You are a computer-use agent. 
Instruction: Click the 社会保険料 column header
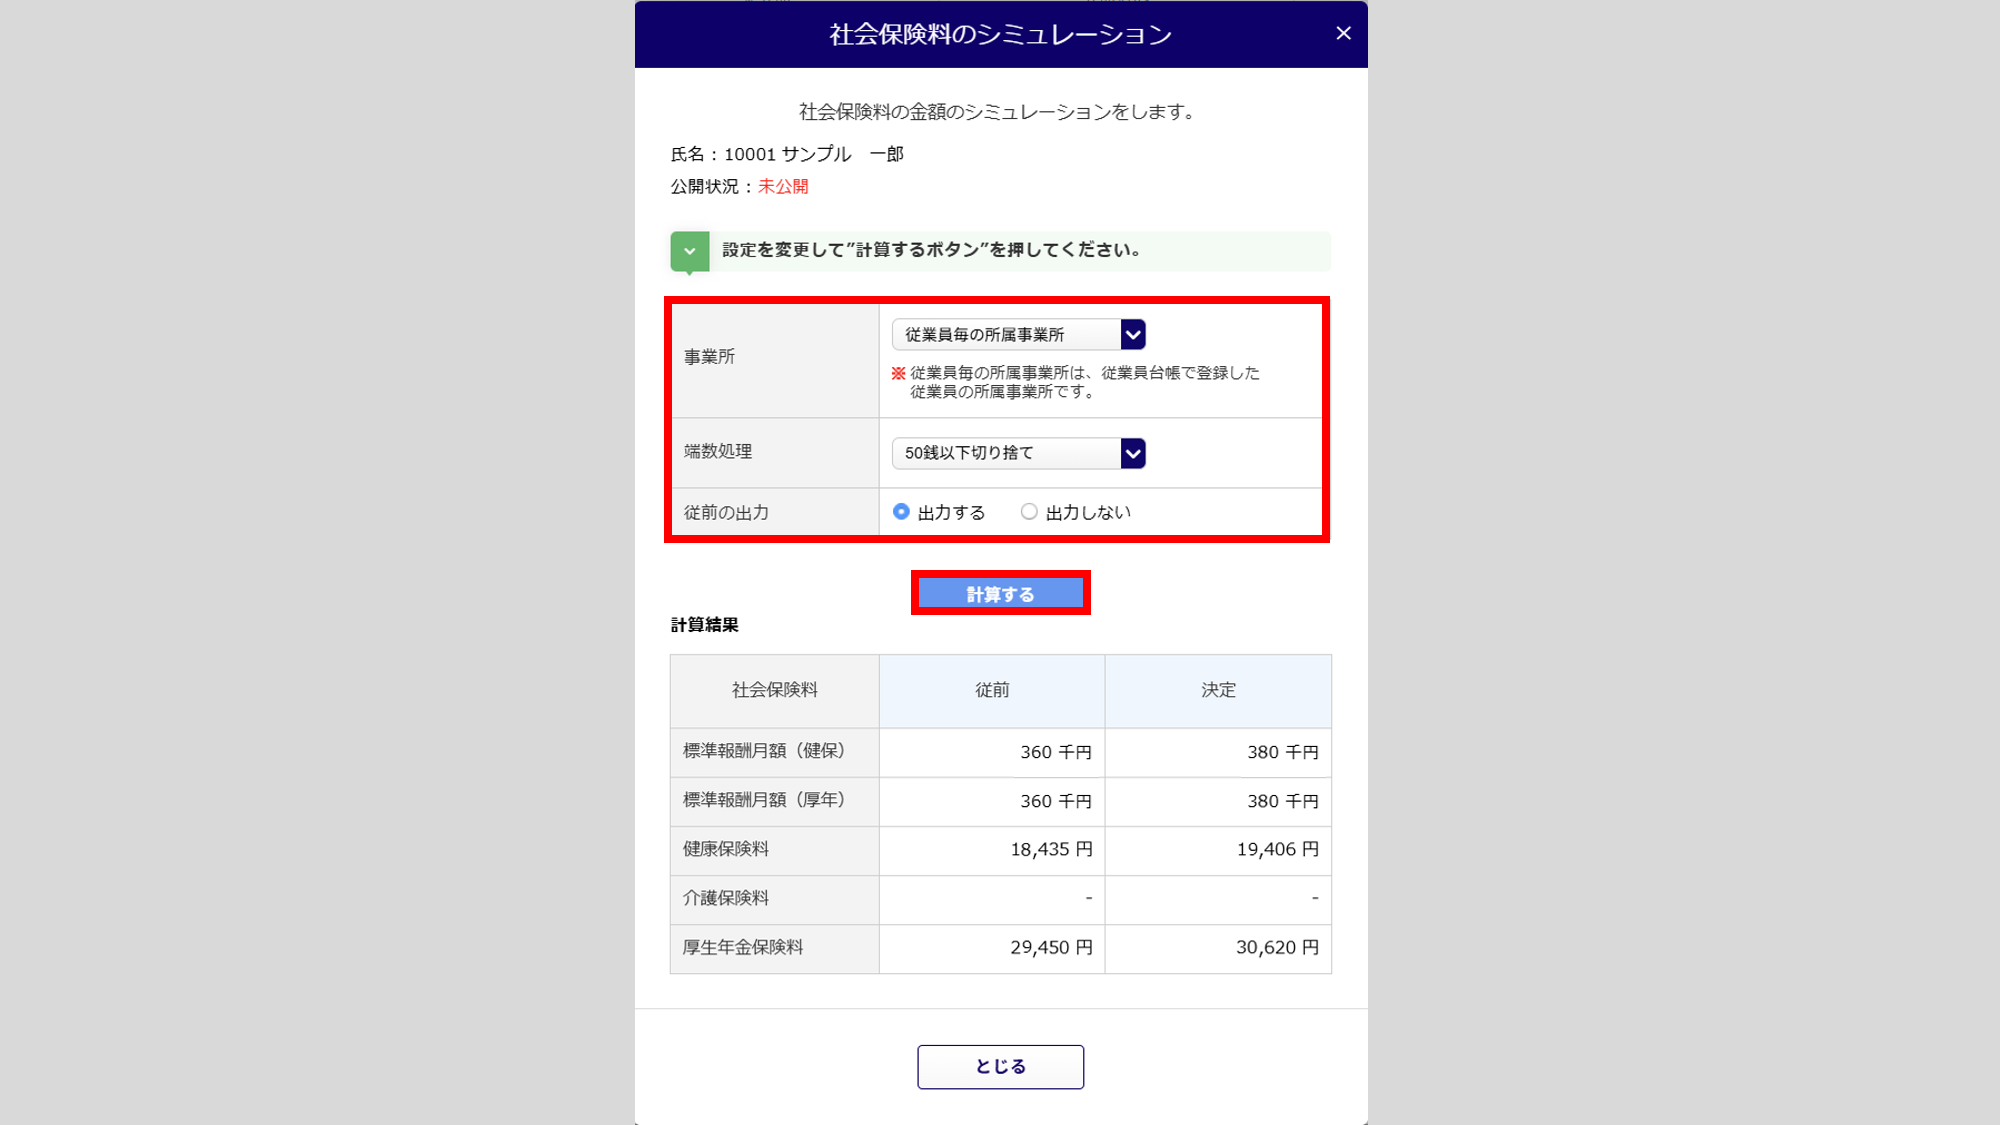pos(774,690)
